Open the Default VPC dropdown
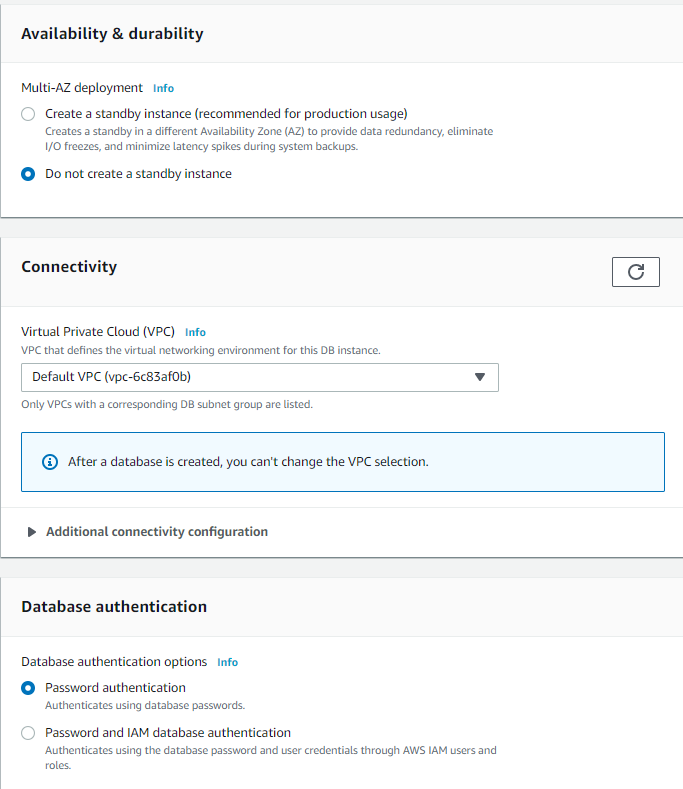Screen dimensions: 683x789 point(260,377)
